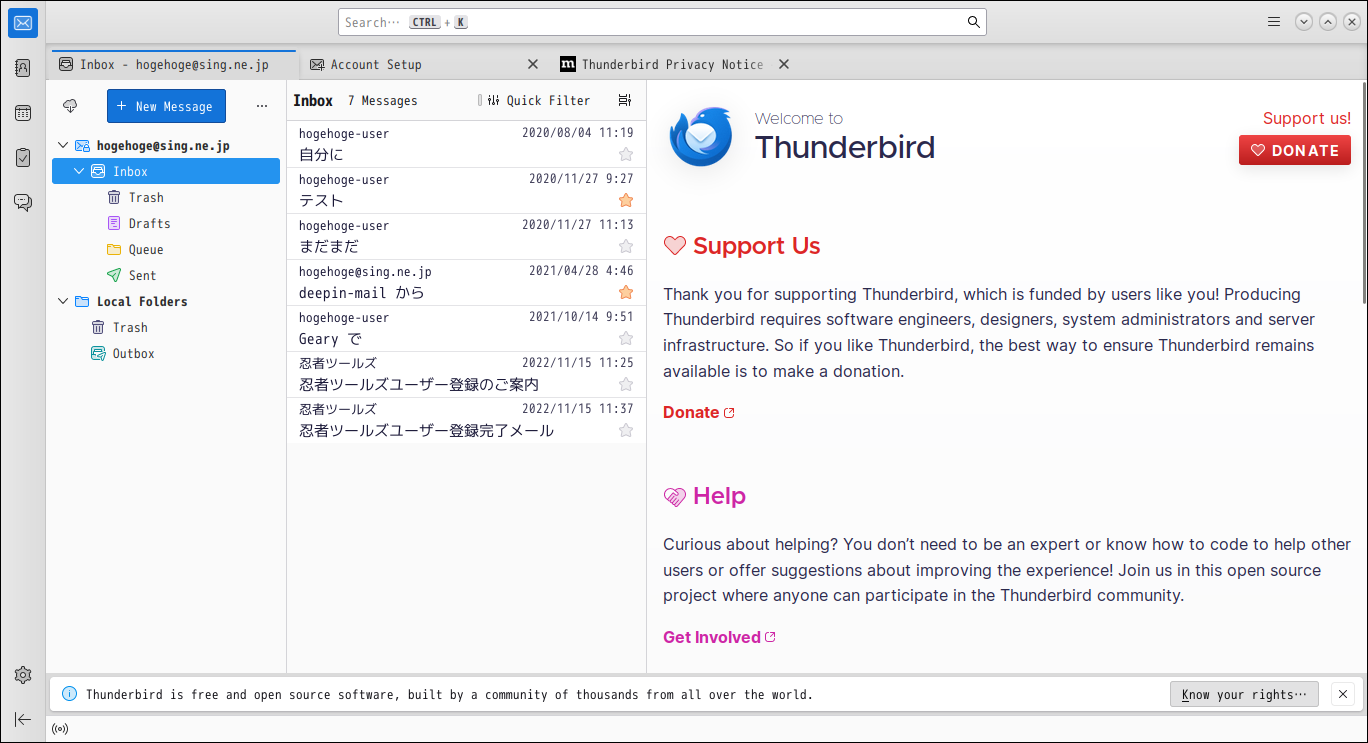The width and height of the screenshot is (1368, 743).
Task: Star the Geary で message
Action: pyautogui.click(x=626, y=338)
